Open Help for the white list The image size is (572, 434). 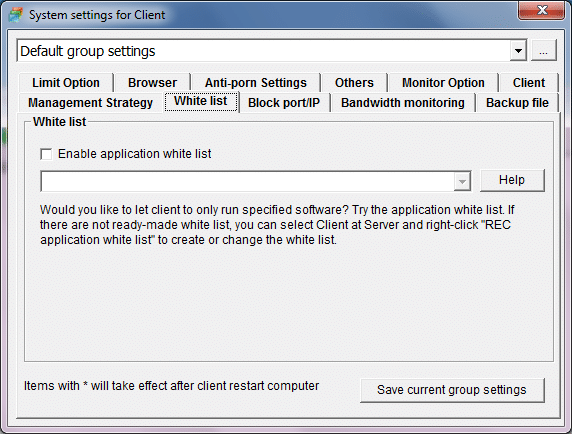pyautogui.click(x=512, y=180)
